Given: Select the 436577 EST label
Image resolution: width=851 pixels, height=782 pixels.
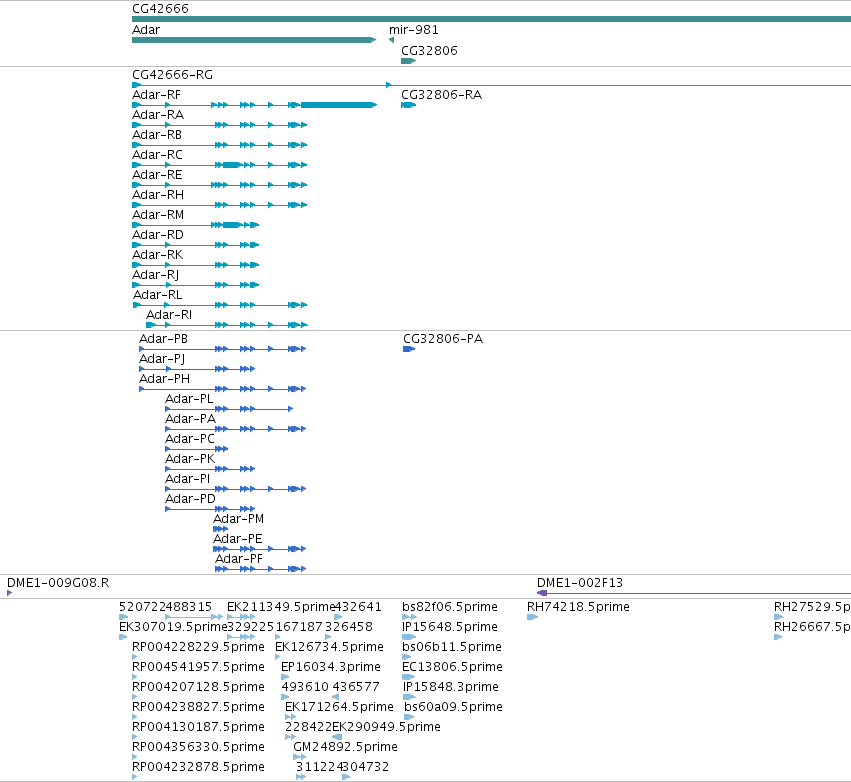Looking at the screenshot, I should (355, 687).
